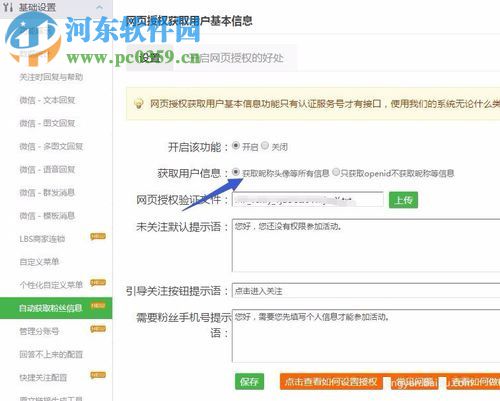This screenshot has width=500, height=401.
Task: Click the lightbulb tip icon in notice
Action: 139,104
